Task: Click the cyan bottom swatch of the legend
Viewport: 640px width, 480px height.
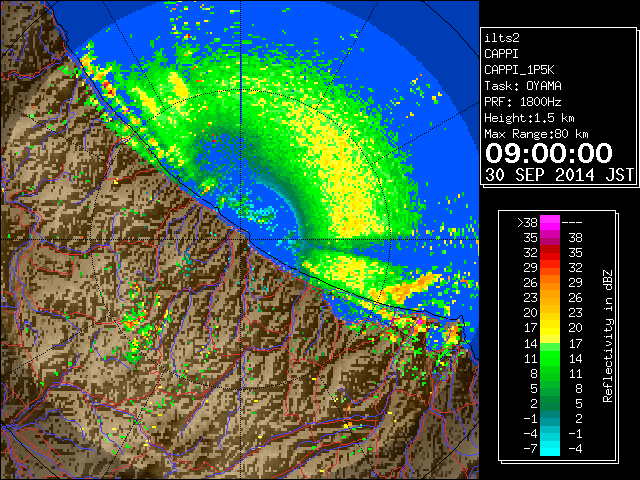Action: (x=550, y=448)
